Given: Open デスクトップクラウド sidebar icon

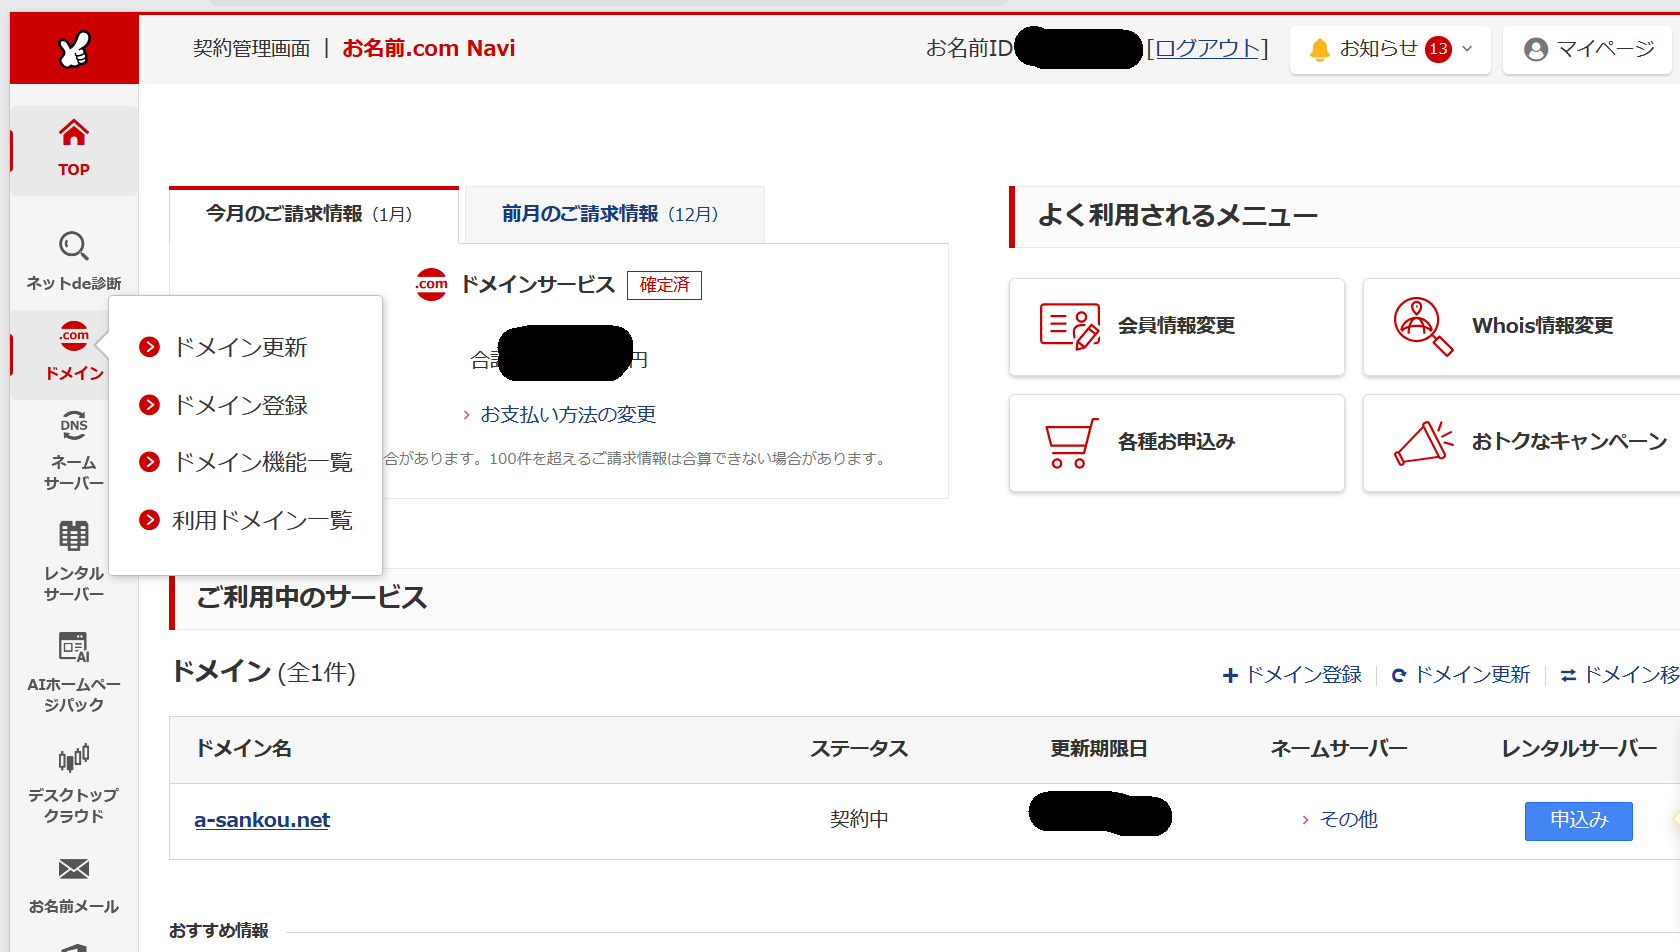Looking at the screenshot, I should pyautogui.click(x=74, y=759).
